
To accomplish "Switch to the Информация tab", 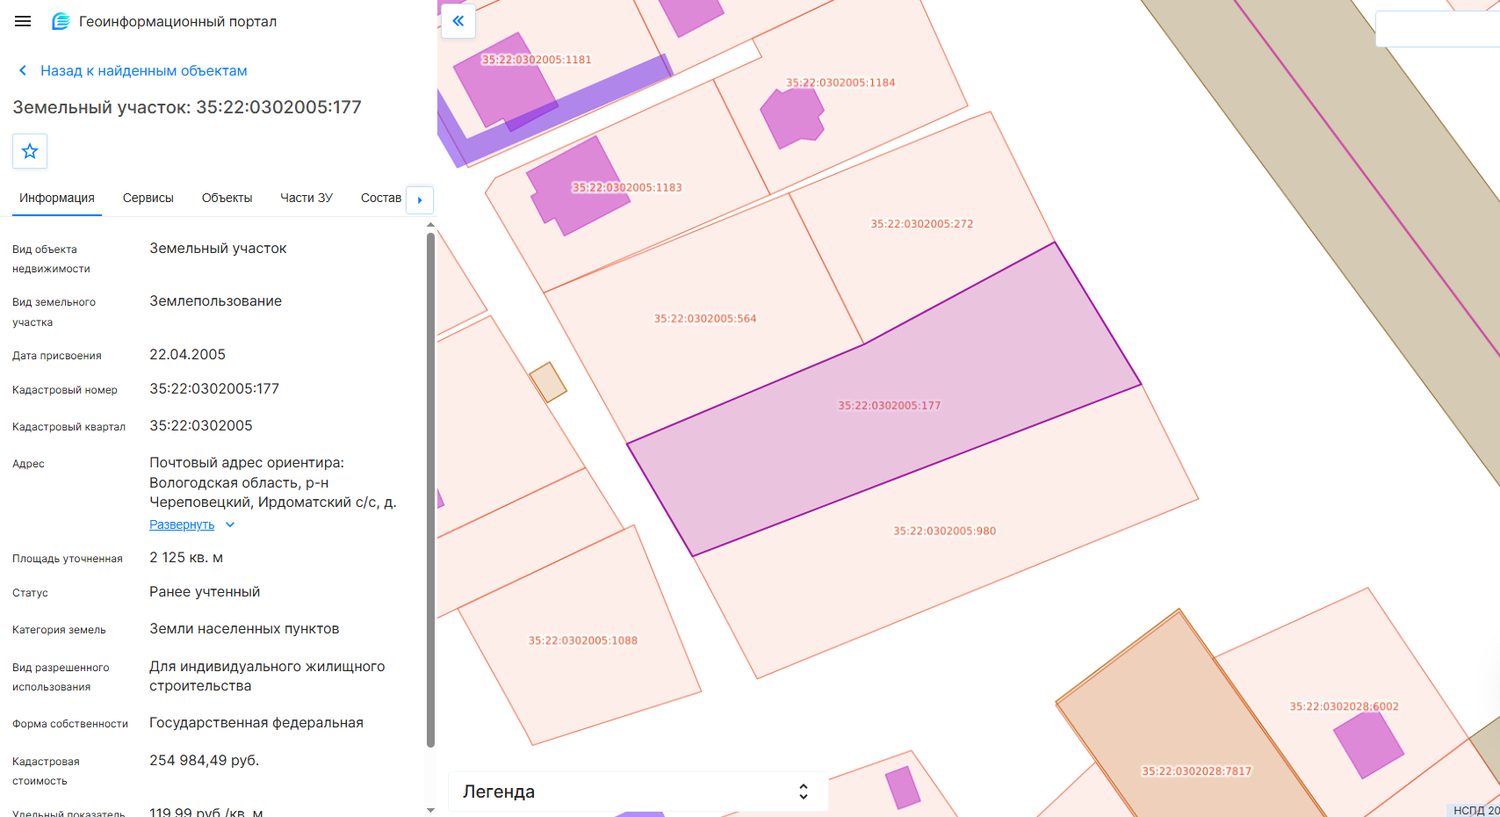I will (x=57, y=198).
